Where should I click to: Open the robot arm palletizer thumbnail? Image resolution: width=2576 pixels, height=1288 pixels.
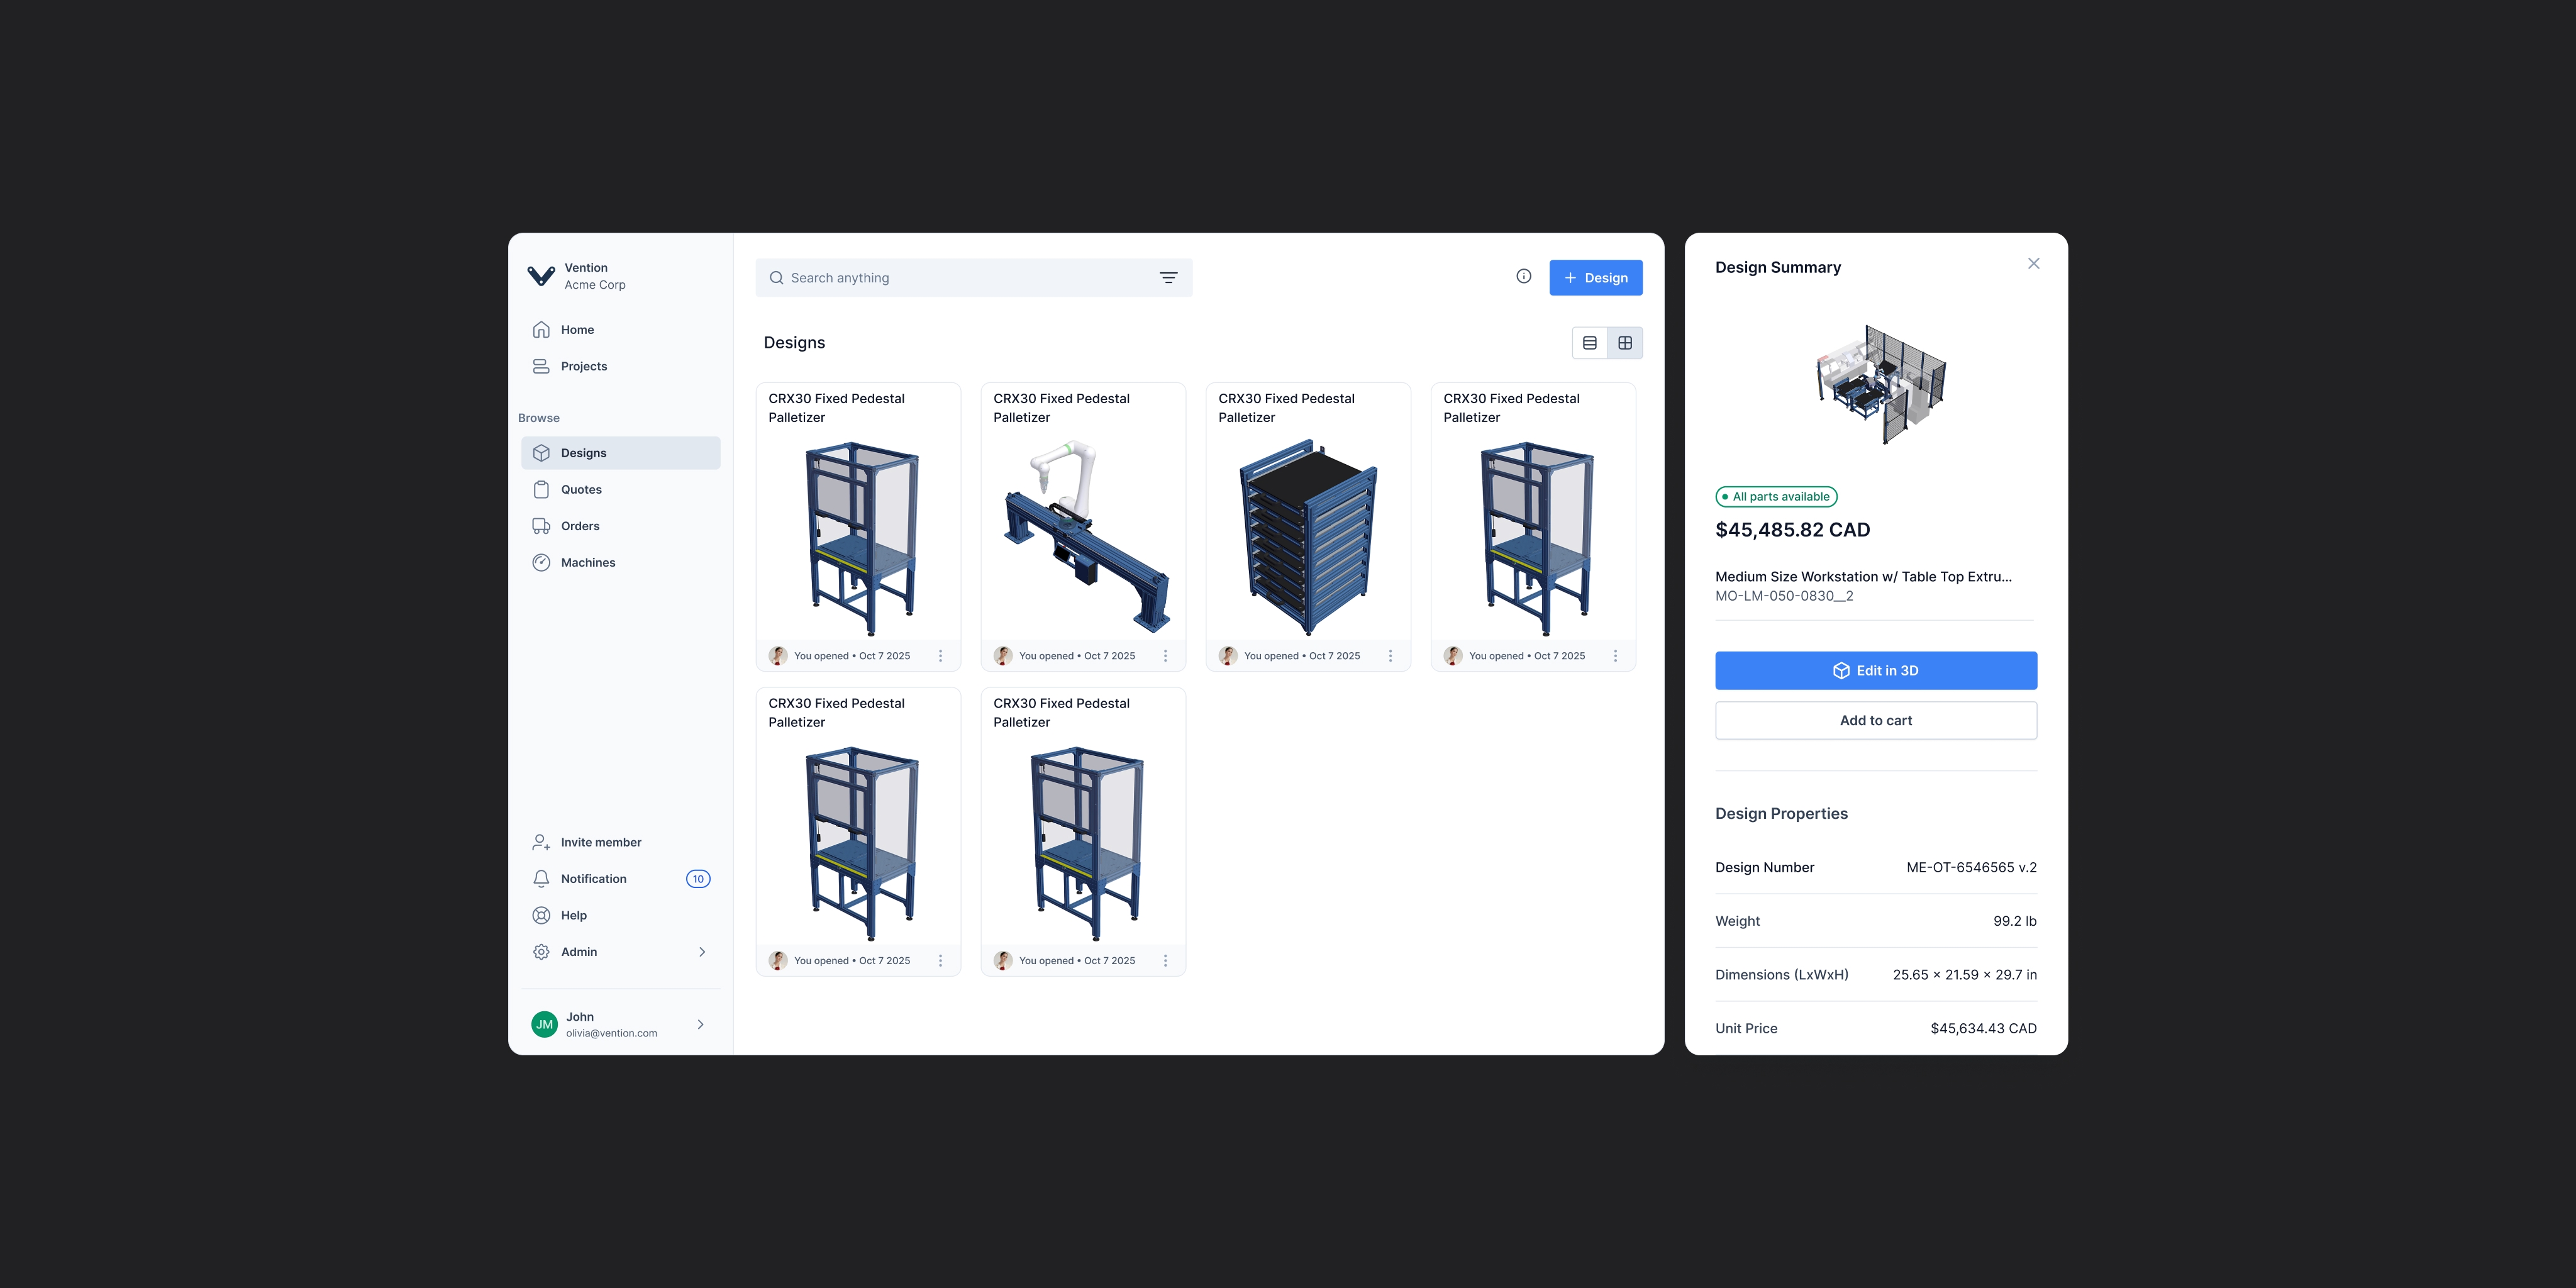1083,535
